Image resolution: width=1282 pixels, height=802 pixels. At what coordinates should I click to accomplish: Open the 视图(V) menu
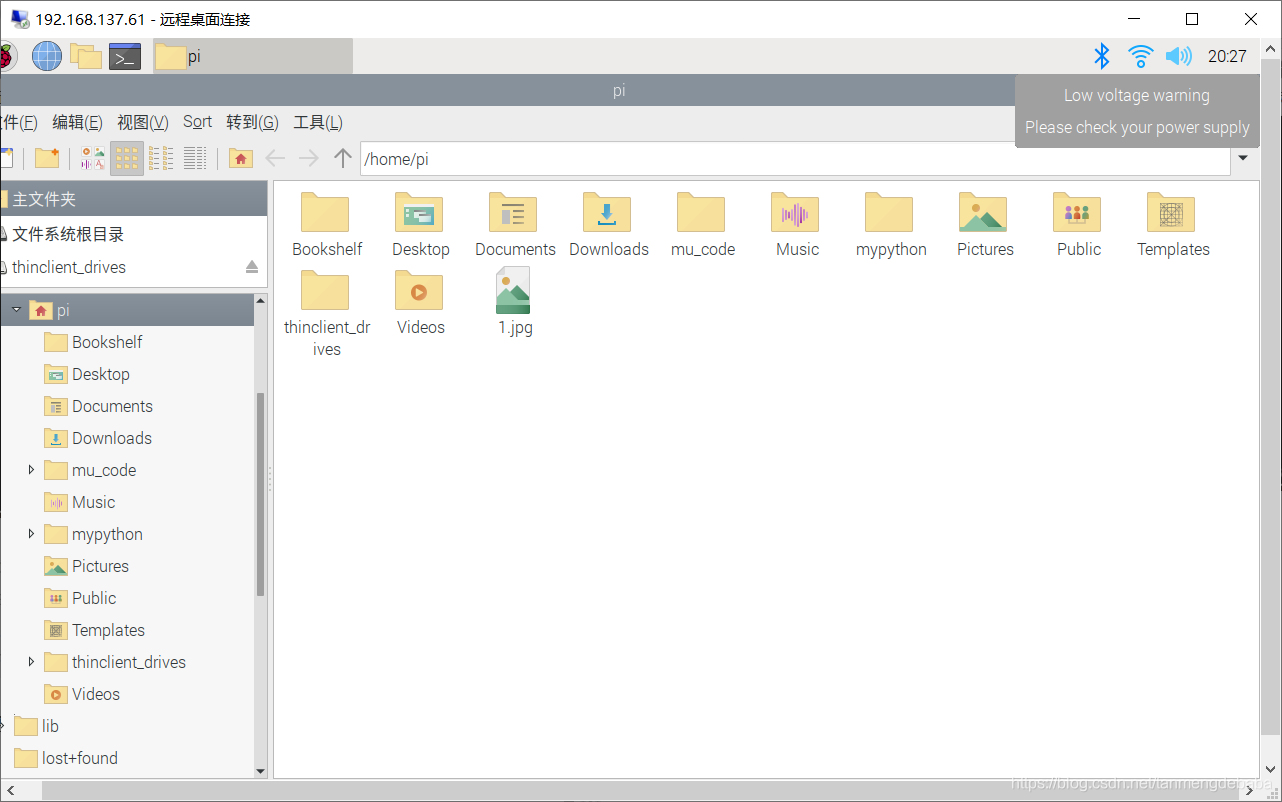coord(142,122)
